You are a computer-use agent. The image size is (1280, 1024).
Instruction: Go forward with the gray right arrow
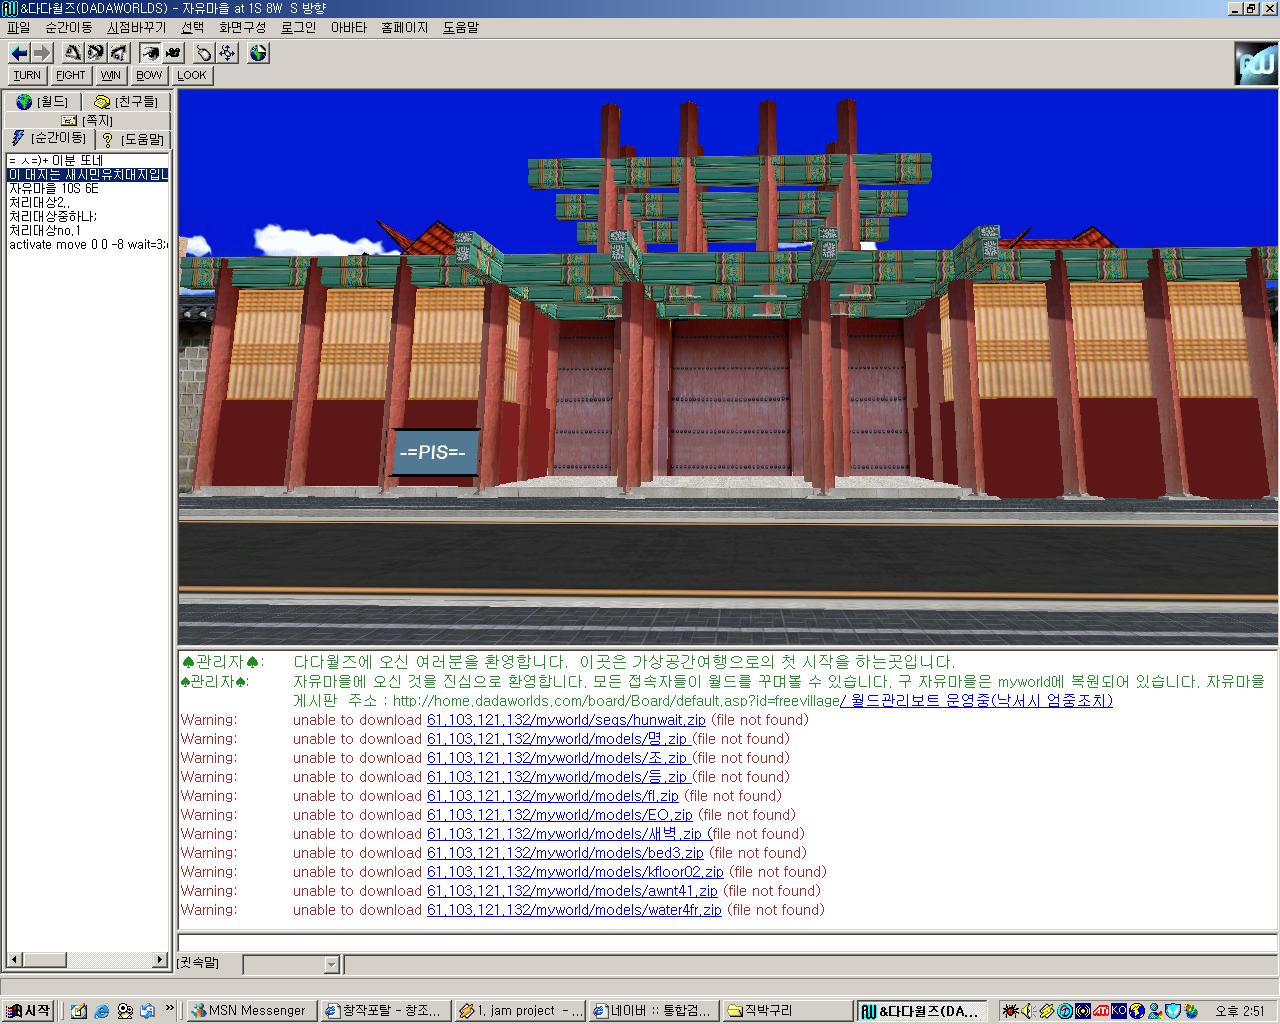(x=41, y=52)
